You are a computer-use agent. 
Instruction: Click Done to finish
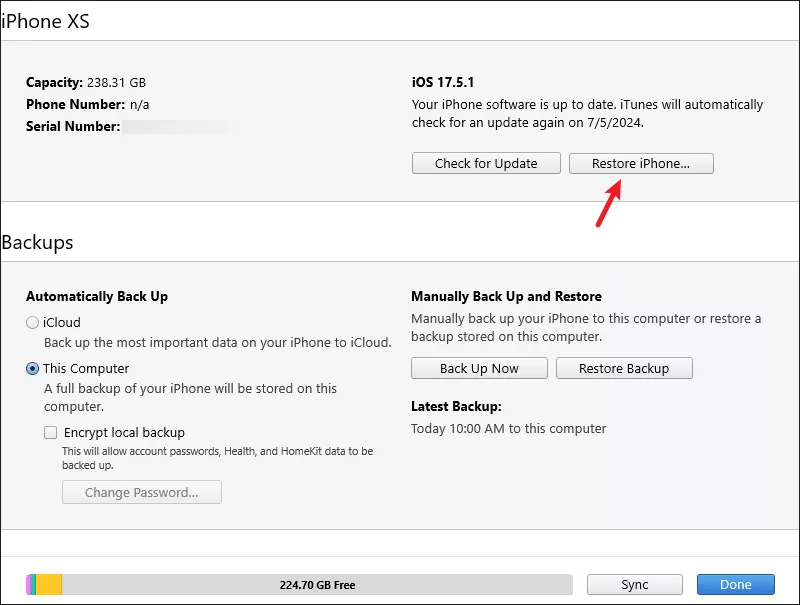(x=736, y=585)
